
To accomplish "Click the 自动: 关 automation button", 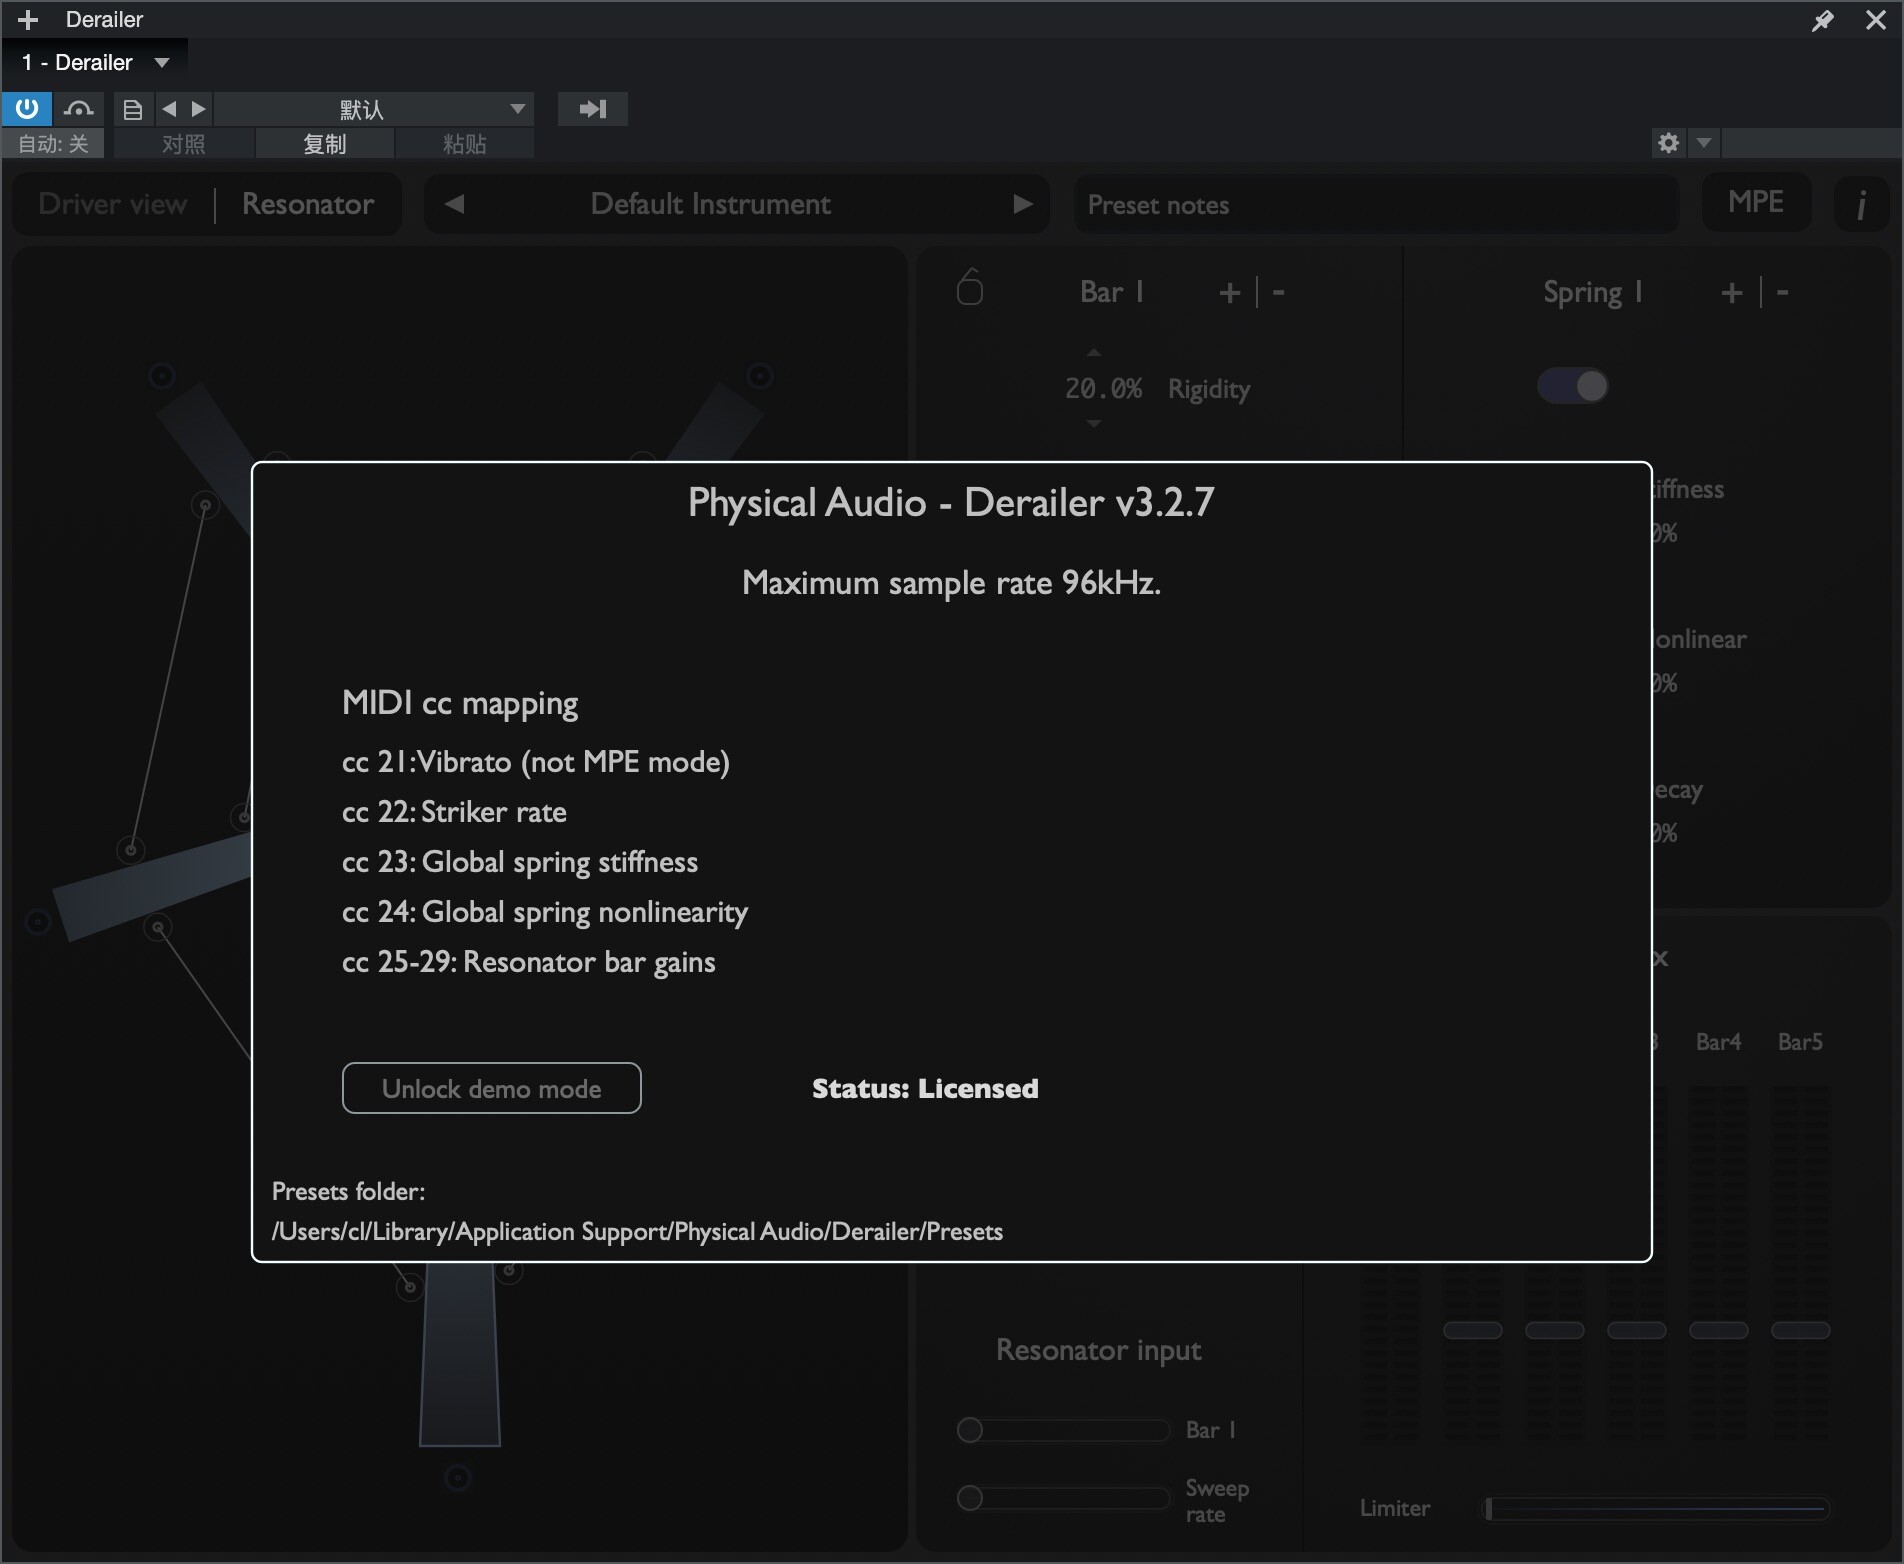I will [54, 144].
